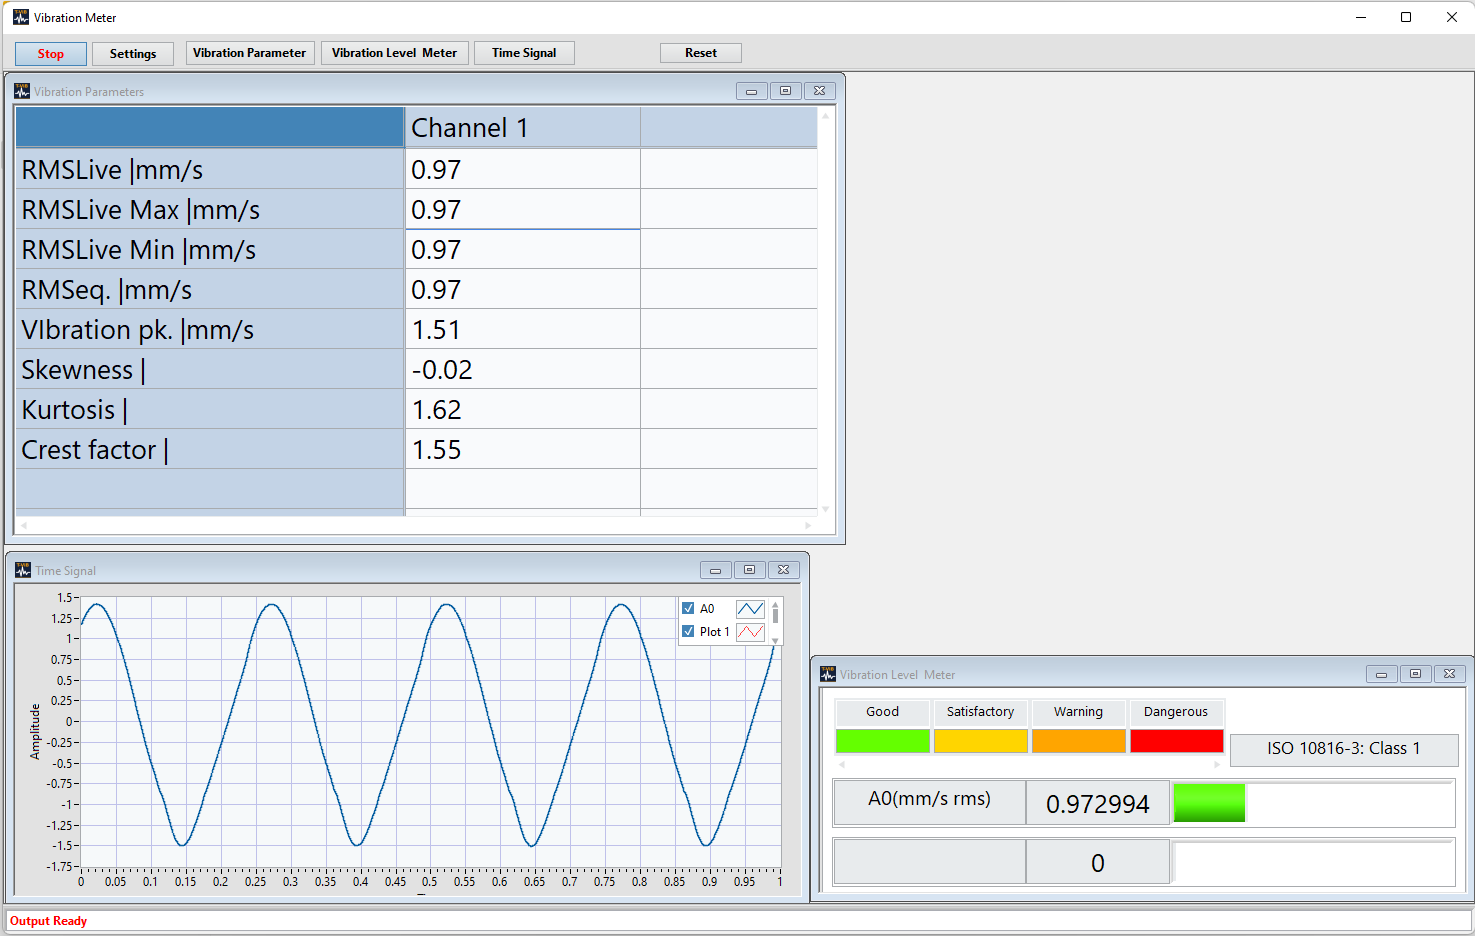
Task: Click the Reset button
Action: 701,53
